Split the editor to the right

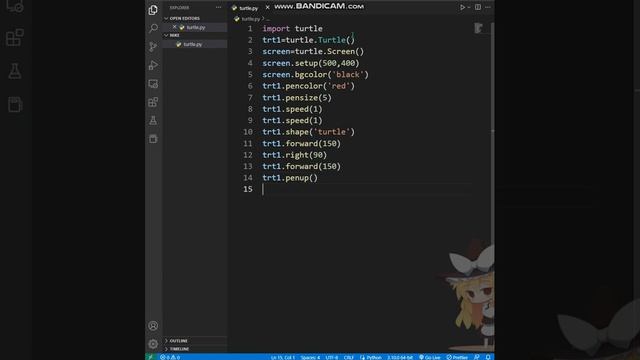(478, 7)
